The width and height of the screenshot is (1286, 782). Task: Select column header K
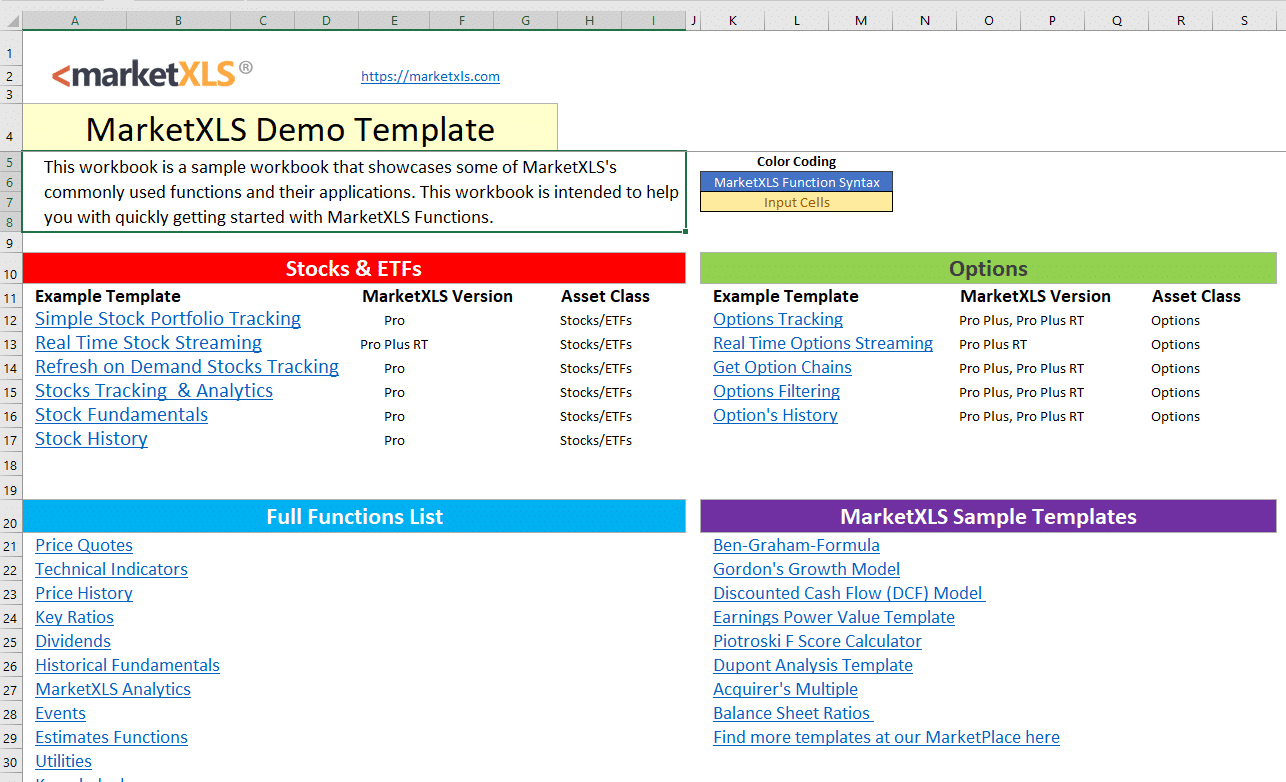tap(733, 20)
